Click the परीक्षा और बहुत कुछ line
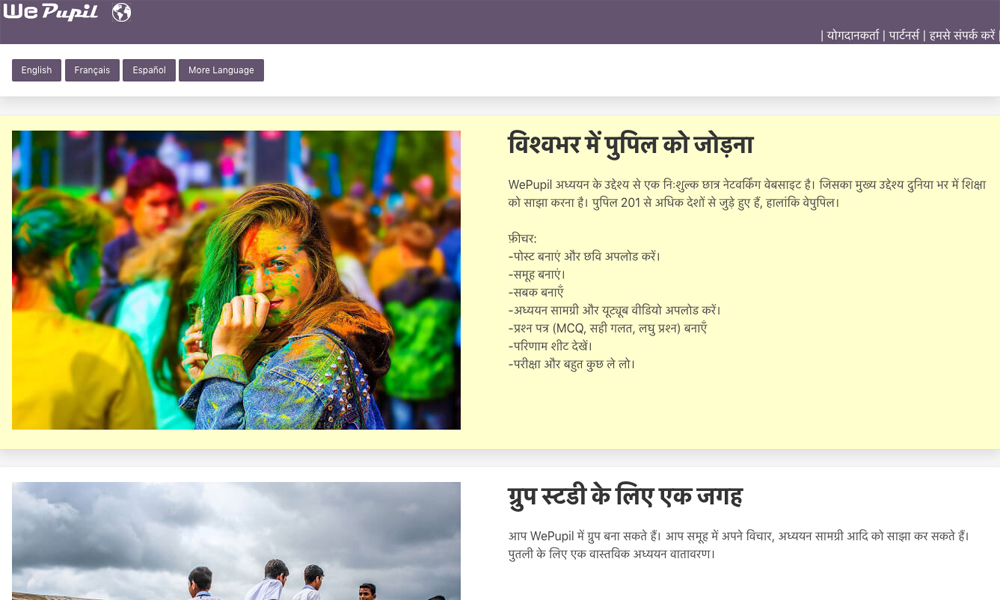 click(571, 364)
